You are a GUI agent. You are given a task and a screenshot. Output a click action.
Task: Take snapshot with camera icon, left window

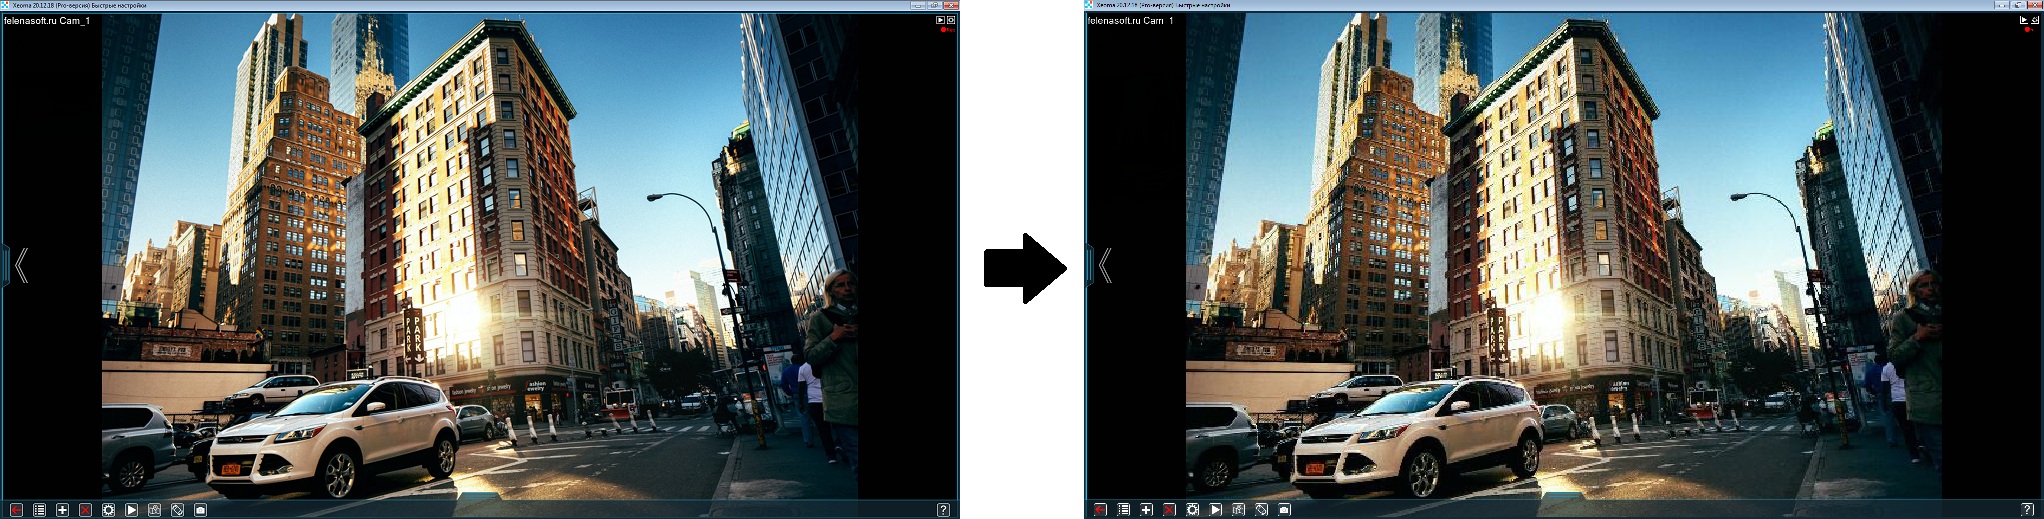click(x=200, y=510)
